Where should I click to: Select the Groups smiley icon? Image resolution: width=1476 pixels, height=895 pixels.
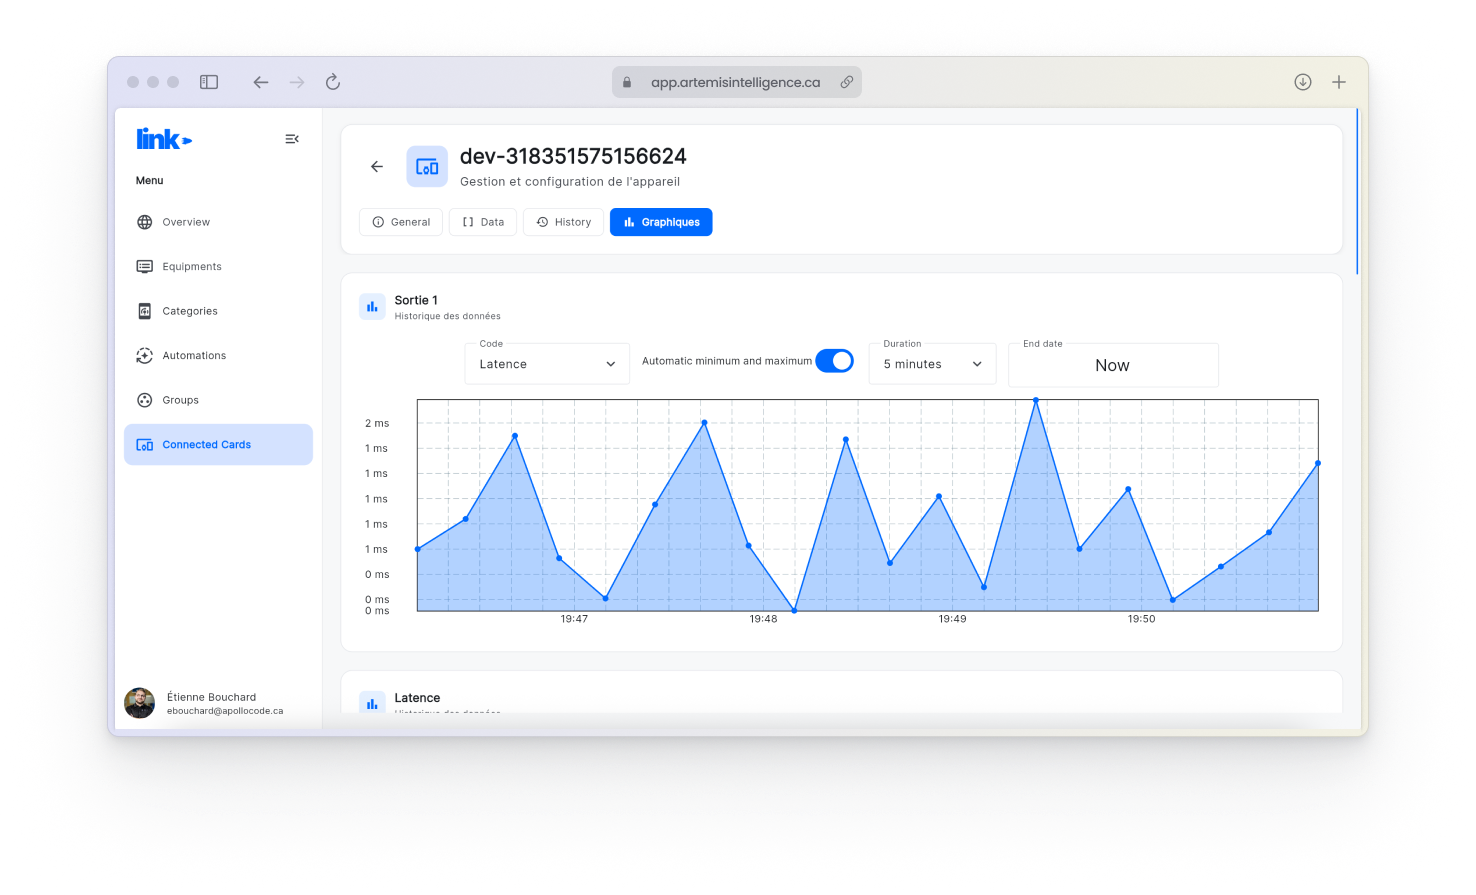145,400
